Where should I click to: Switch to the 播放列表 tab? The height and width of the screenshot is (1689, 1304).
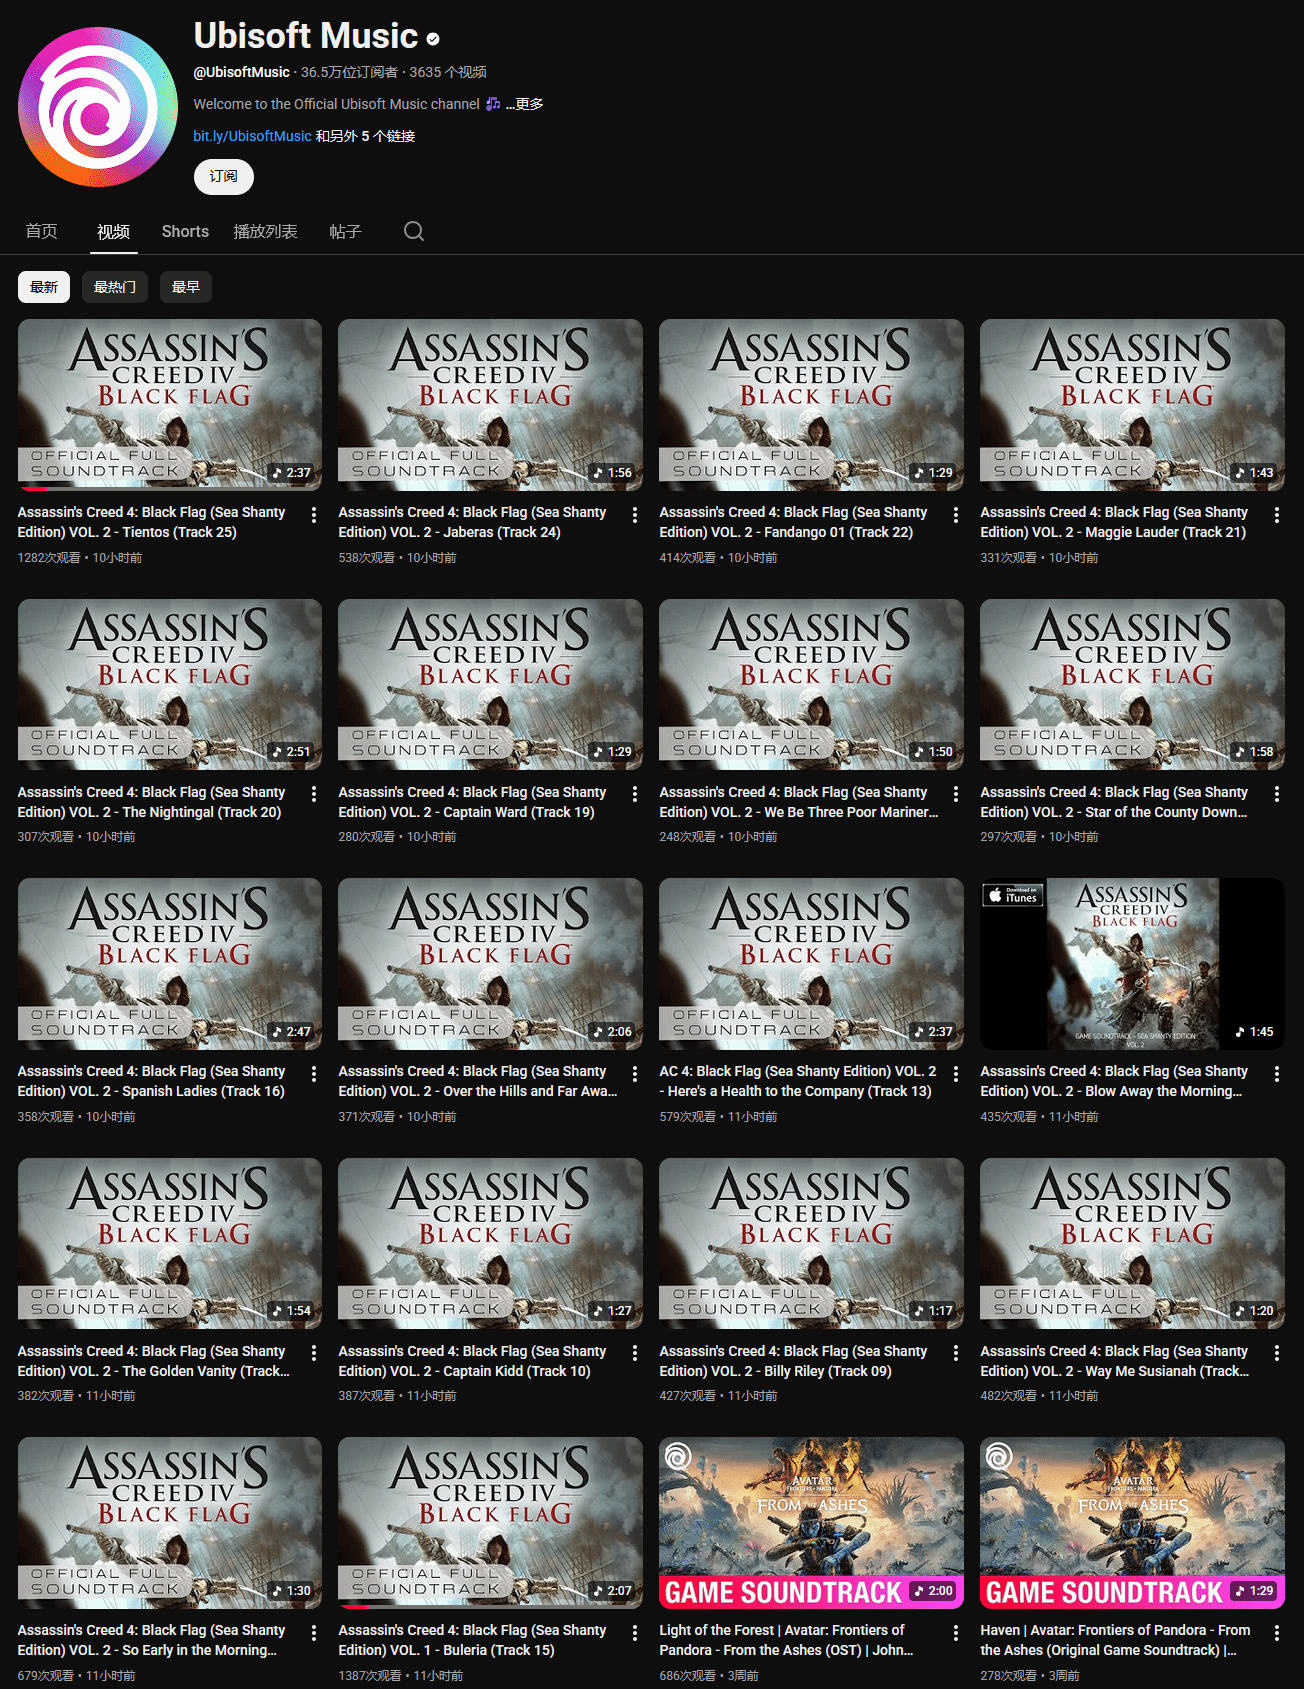point(265,231)
